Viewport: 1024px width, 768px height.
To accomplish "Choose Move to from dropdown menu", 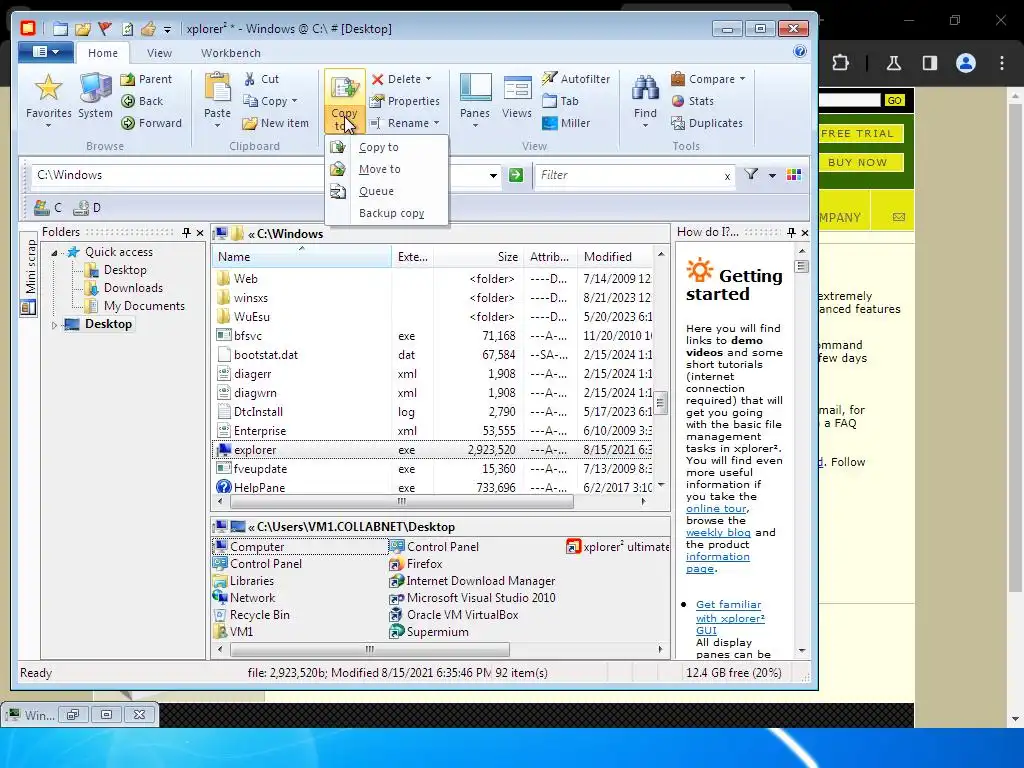I will click(x=387, y=169).
